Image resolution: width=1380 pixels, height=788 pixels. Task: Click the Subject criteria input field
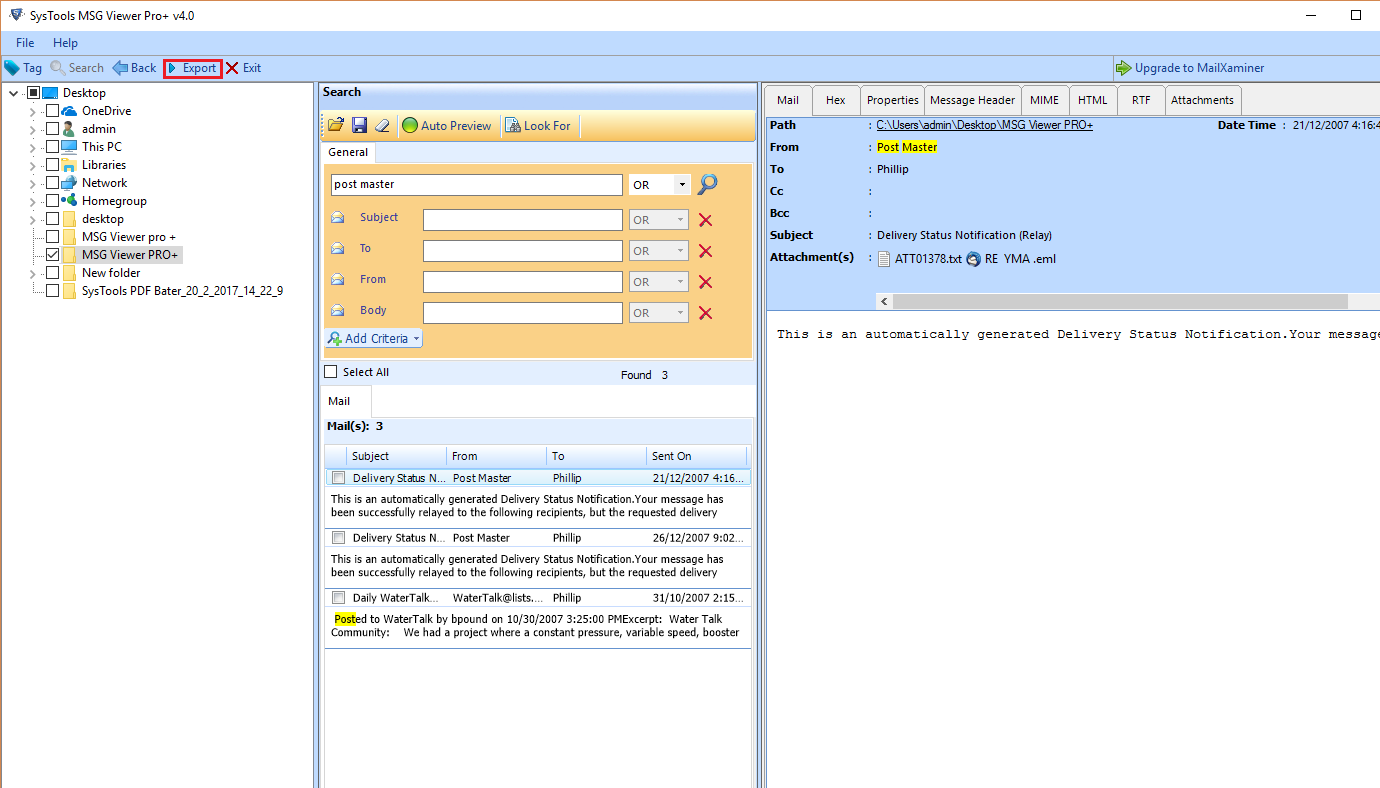[x=523, y=220]
